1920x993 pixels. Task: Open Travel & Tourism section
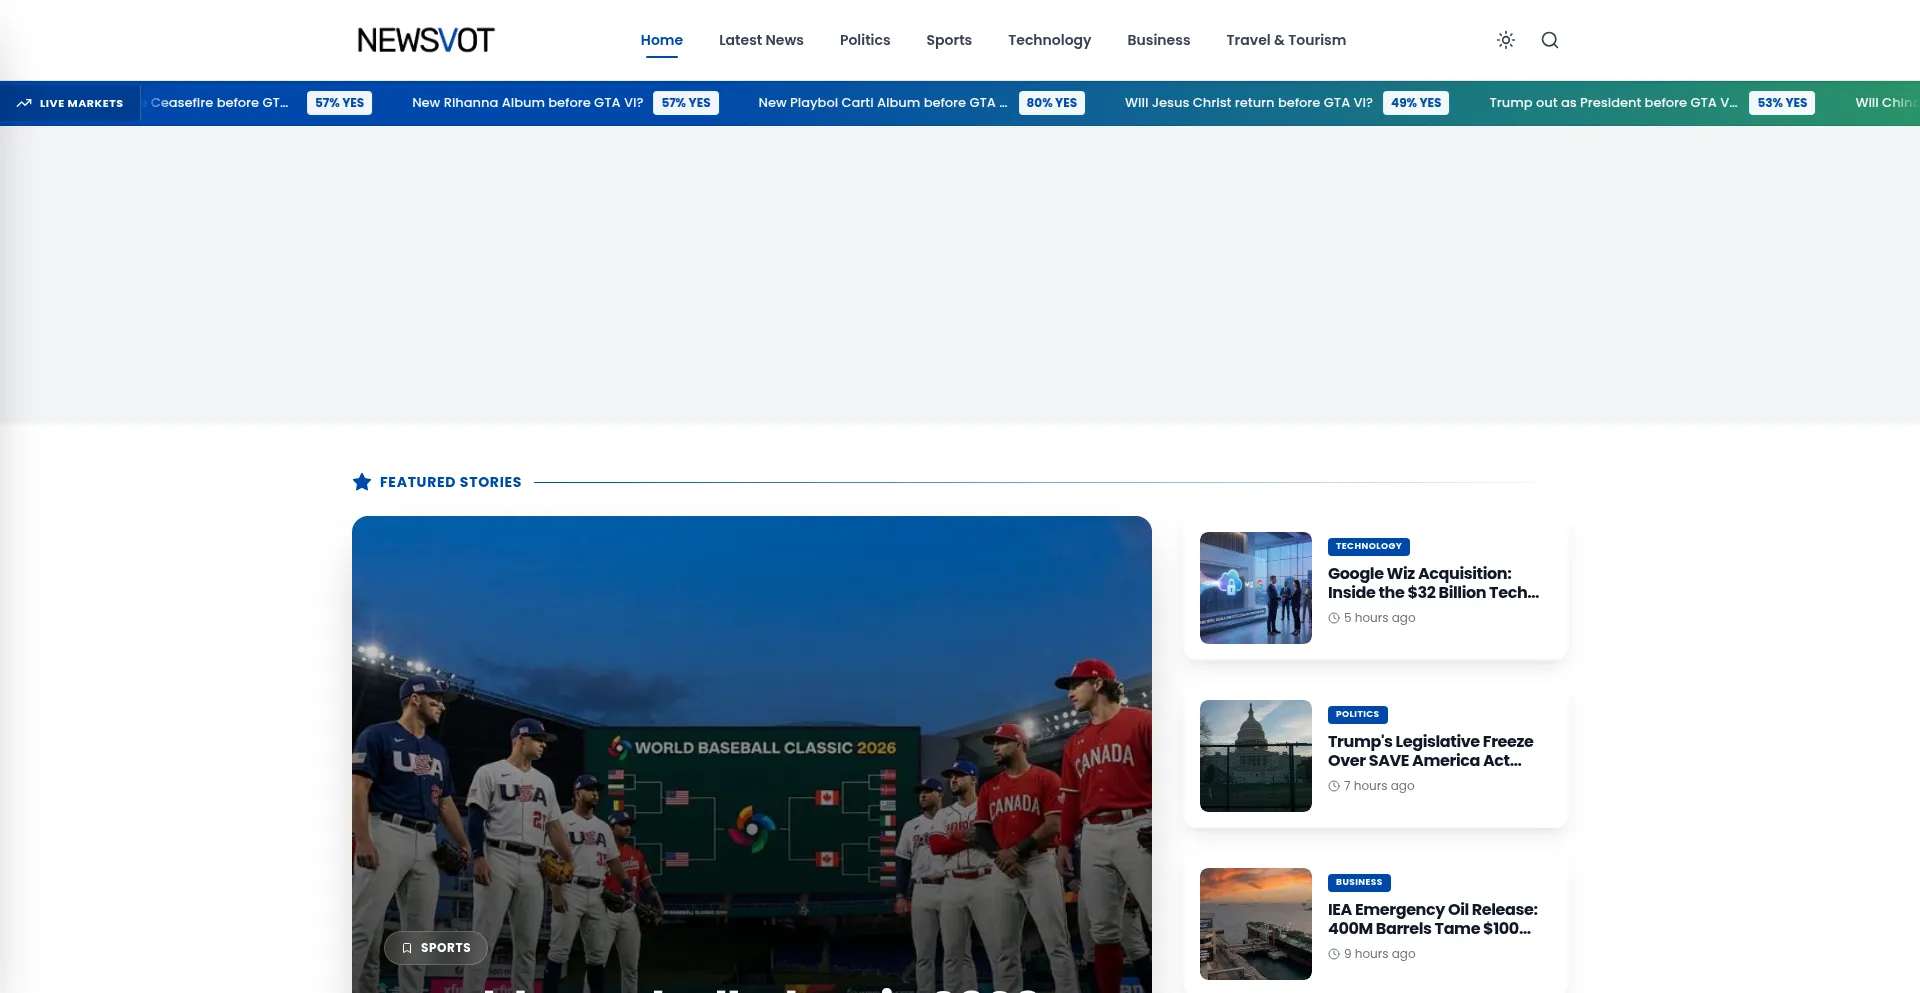coord(1286,40)
